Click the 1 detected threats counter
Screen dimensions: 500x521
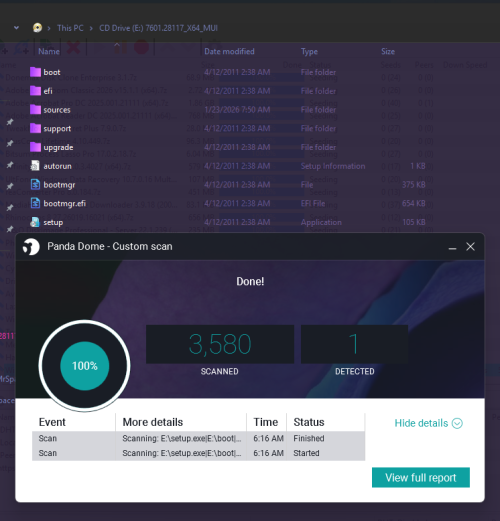(x=354, y=344)
